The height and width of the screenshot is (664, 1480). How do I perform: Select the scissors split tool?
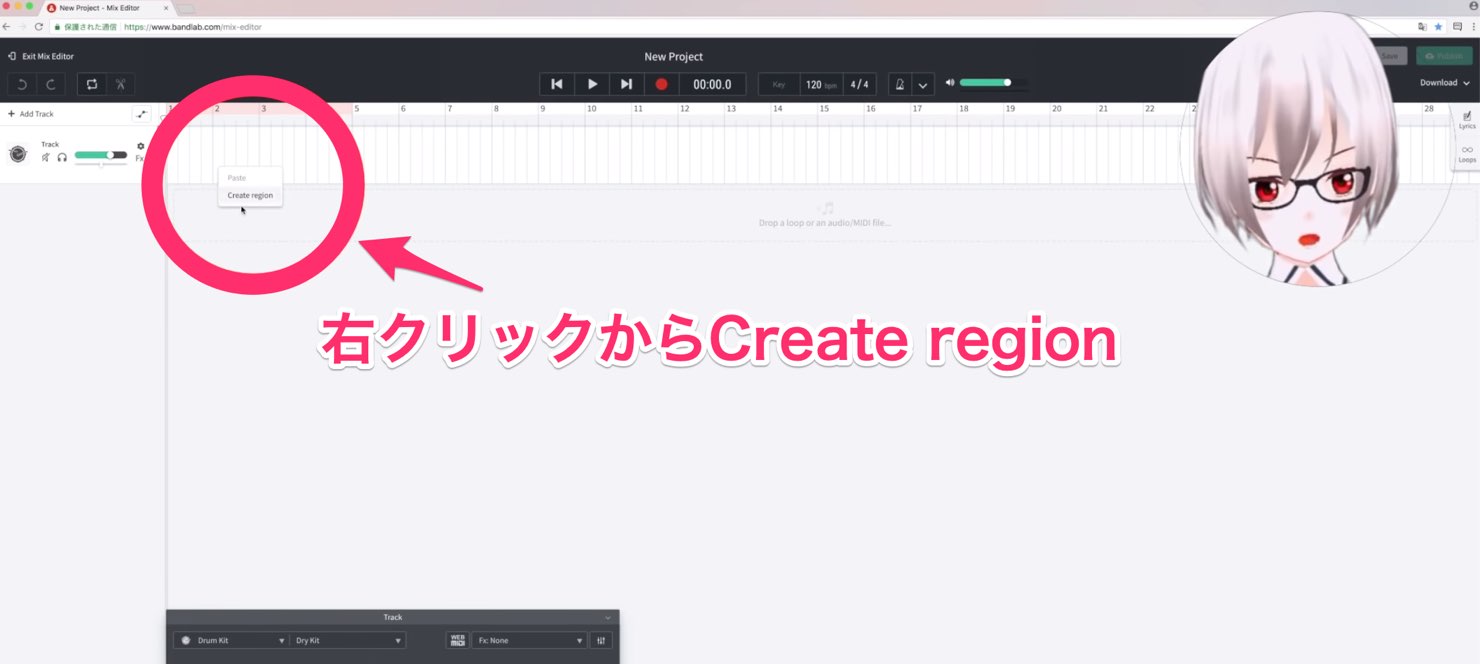[x=120, y=84]
